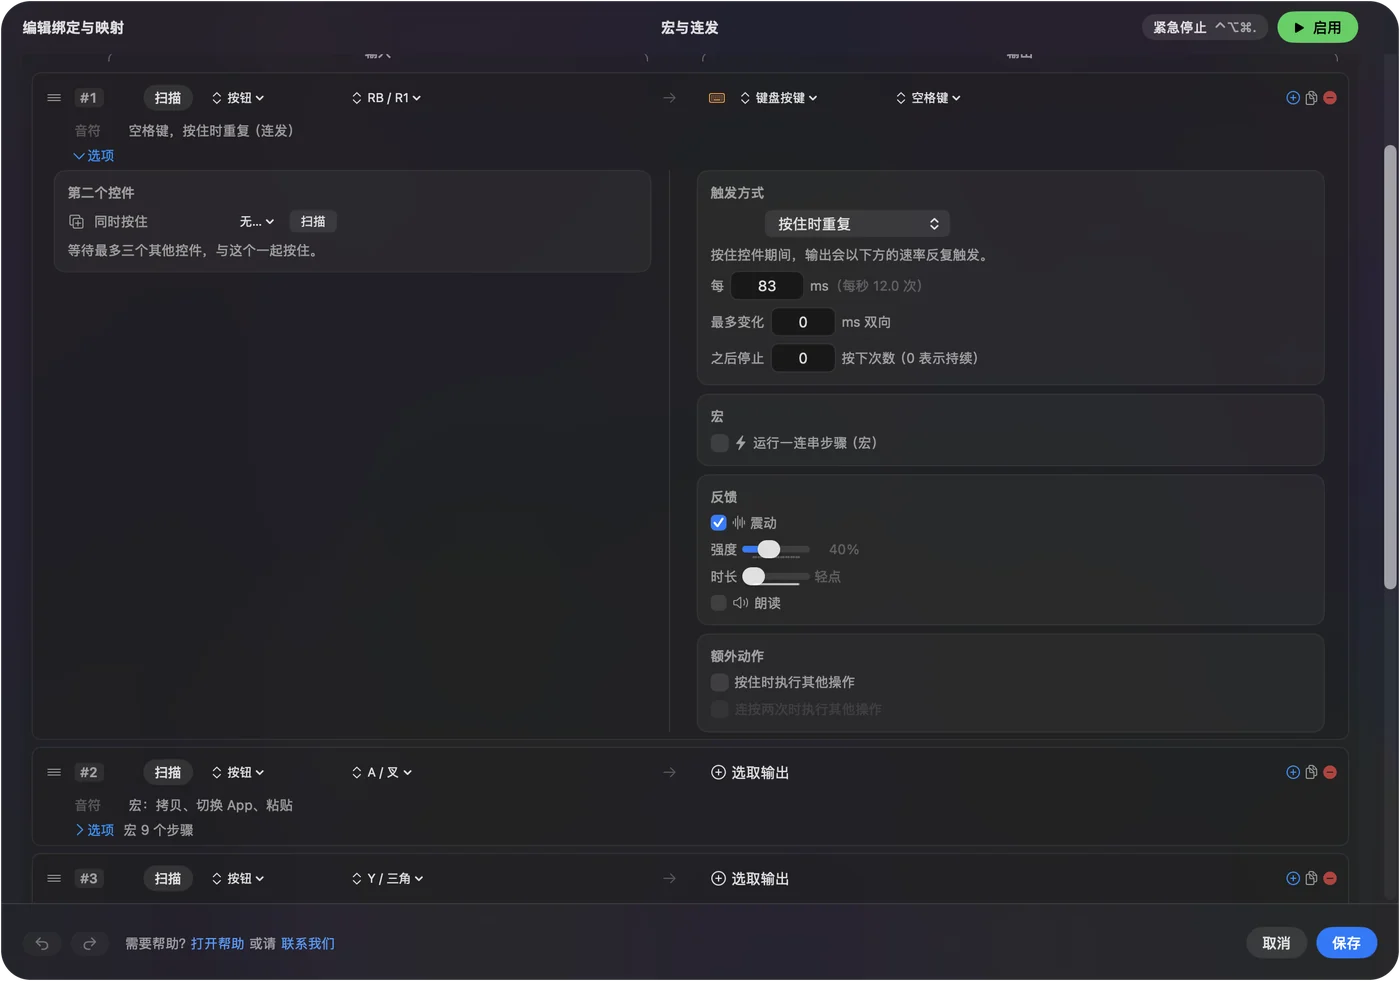Image resolution: width=1400 pixels, height=981 pixels.
Task: Remove binding #1 with the red minus icon
Action: [1330, 98]
